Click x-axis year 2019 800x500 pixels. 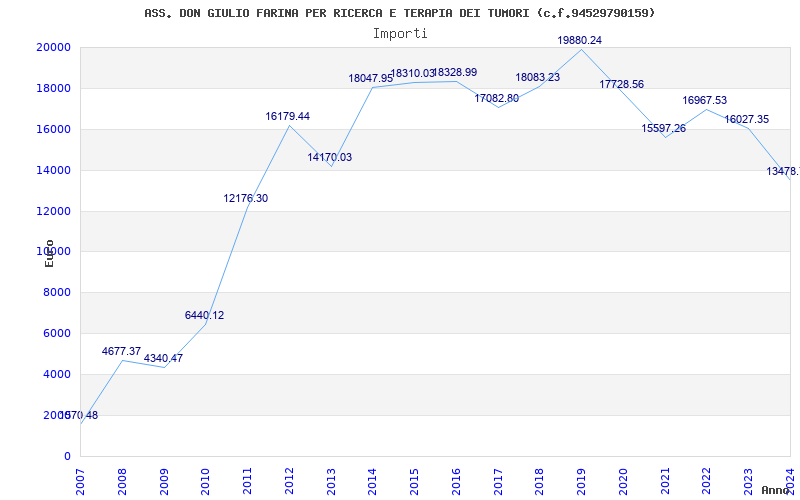(x=582, y=482)
